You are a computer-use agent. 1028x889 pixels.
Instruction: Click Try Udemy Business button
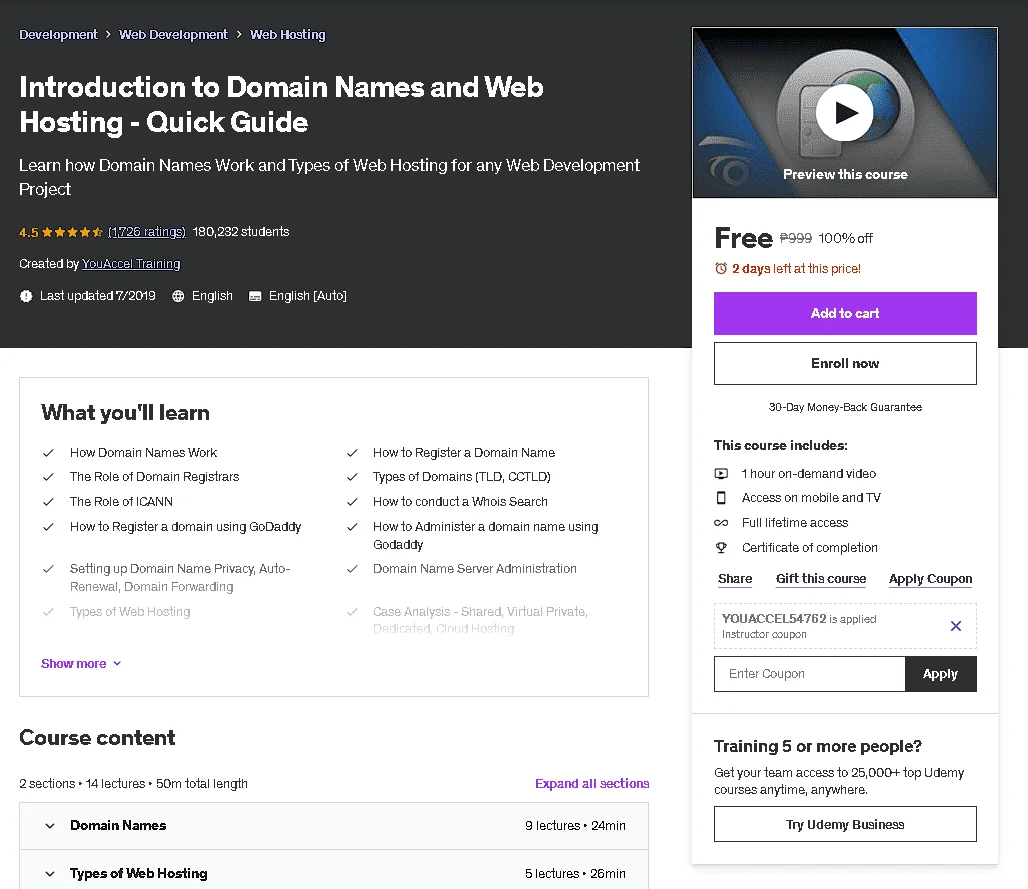[845, 824]
